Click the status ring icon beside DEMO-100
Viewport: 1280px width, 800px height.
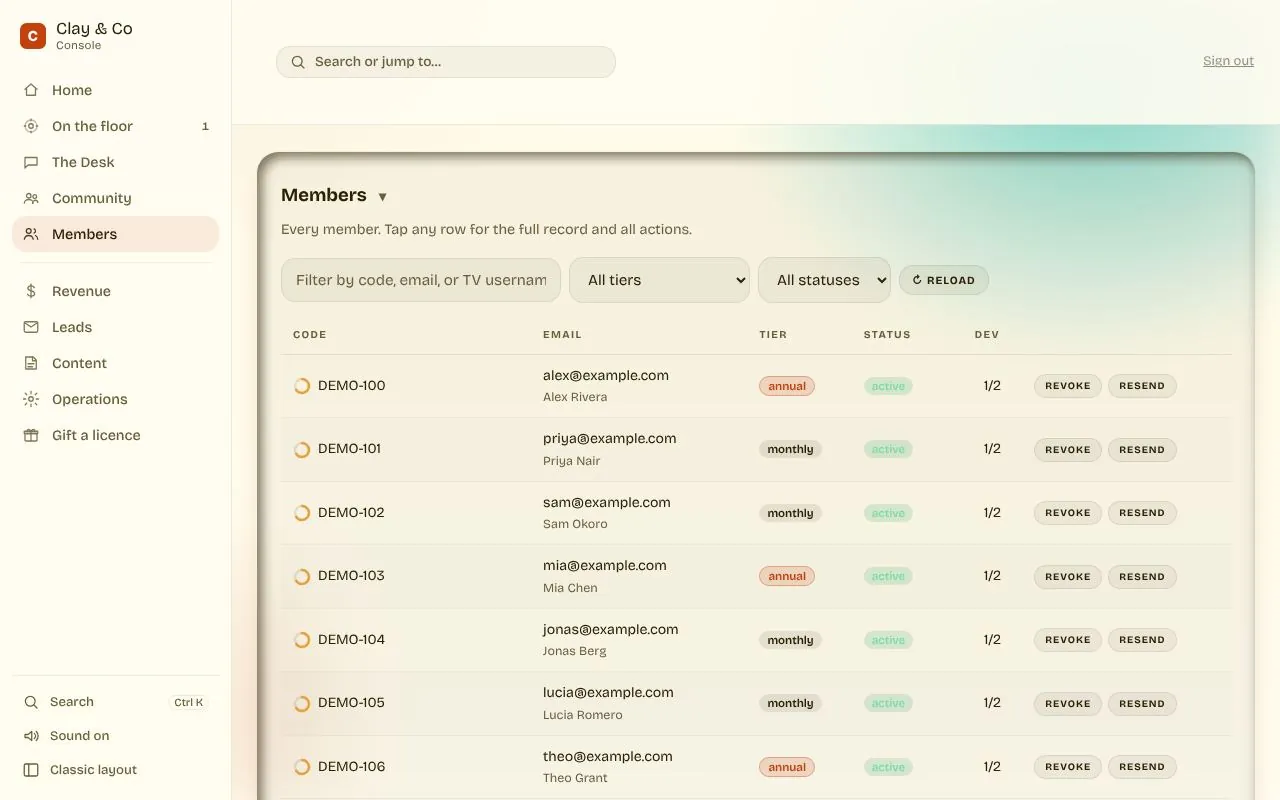tap(302, 386)
